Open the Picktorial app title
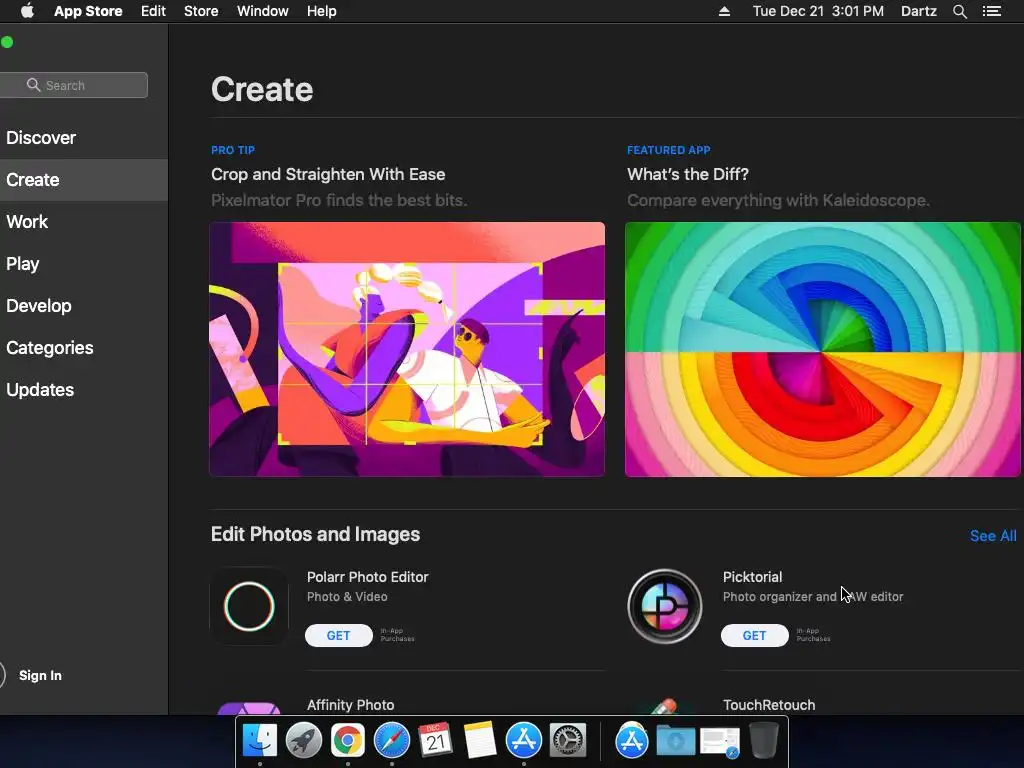The image size is (1024, 768). click(752, 577)
